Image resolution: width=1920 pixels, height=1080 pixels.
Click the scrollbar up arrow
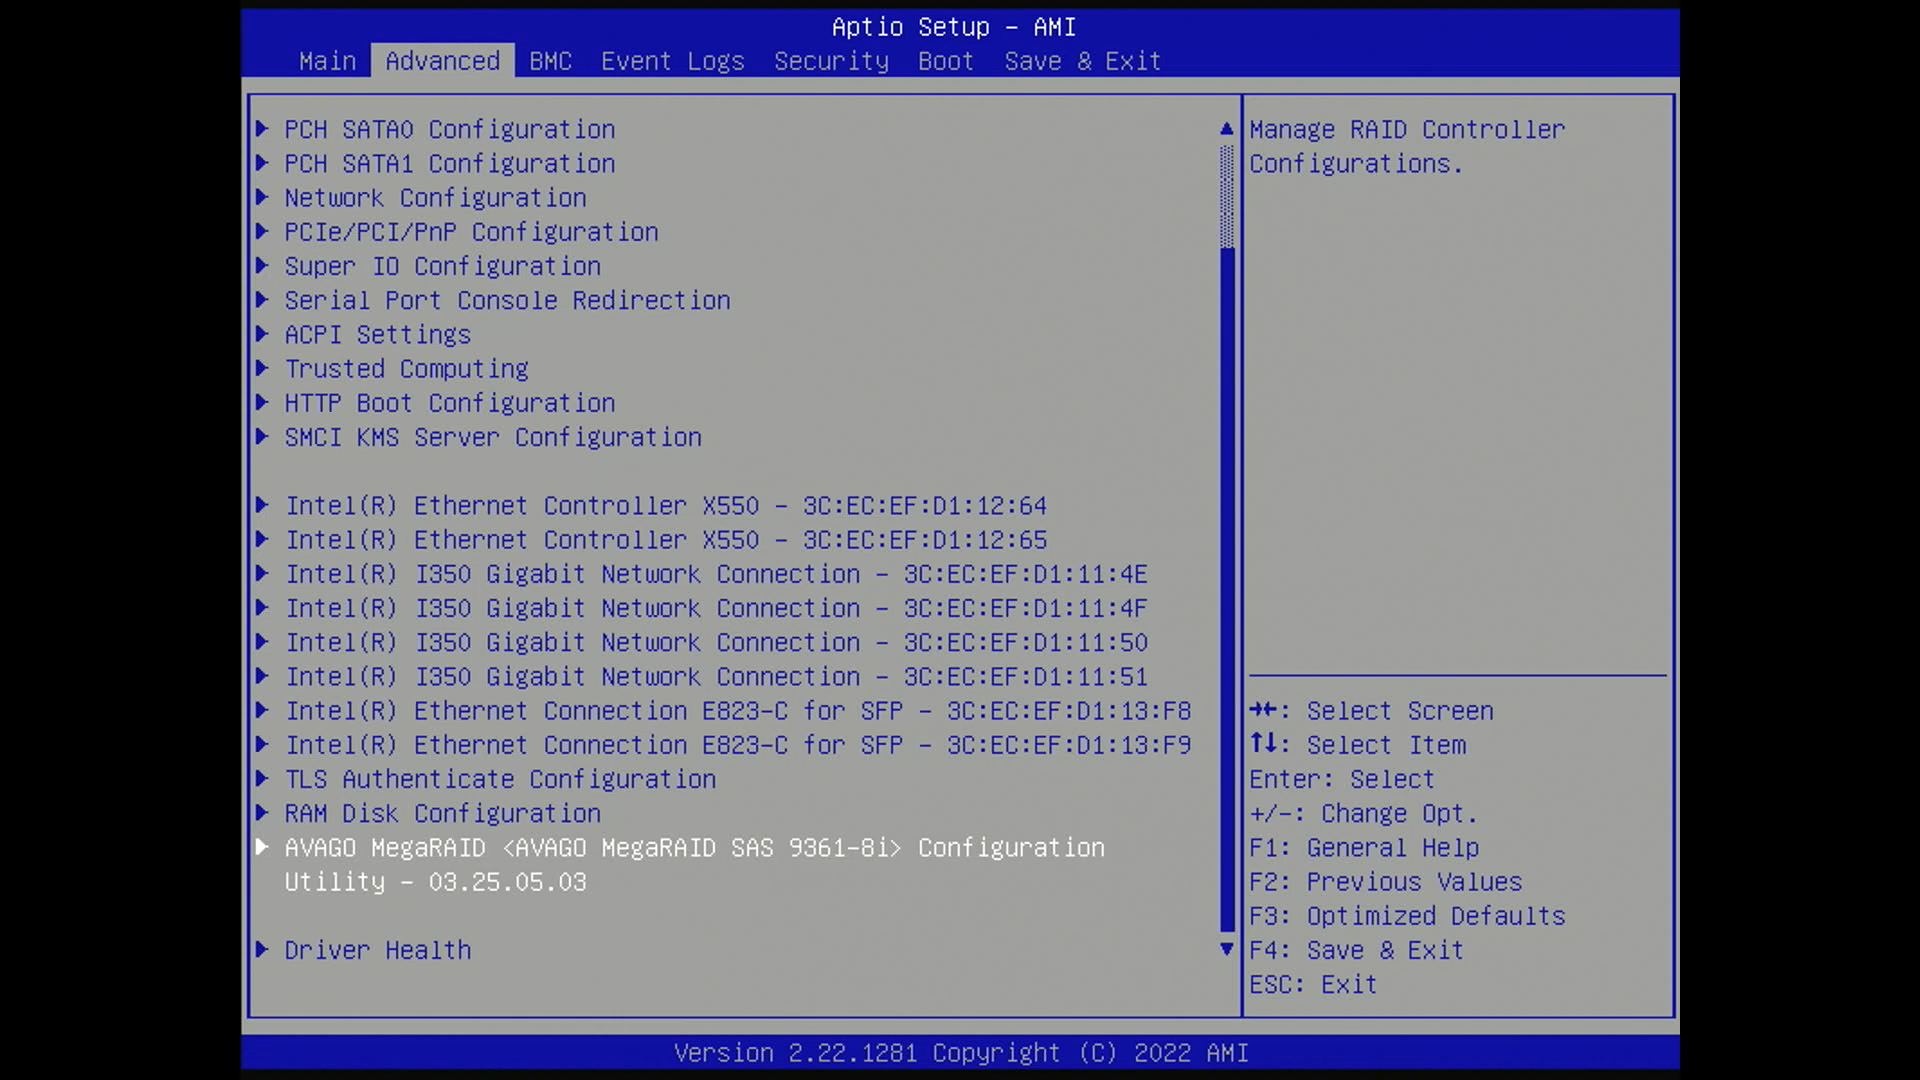[x=1227, y=129]
